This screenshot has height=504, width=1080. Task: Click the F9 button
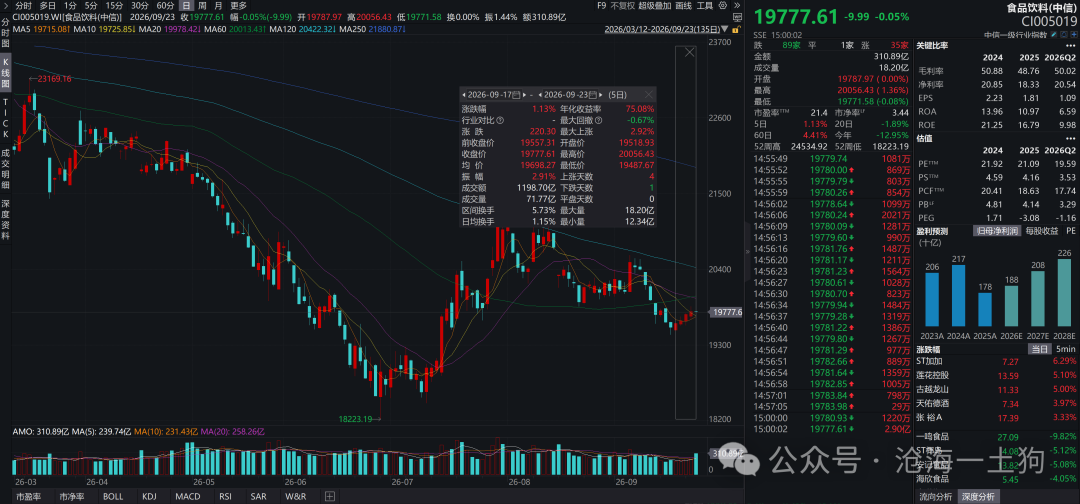601,6
